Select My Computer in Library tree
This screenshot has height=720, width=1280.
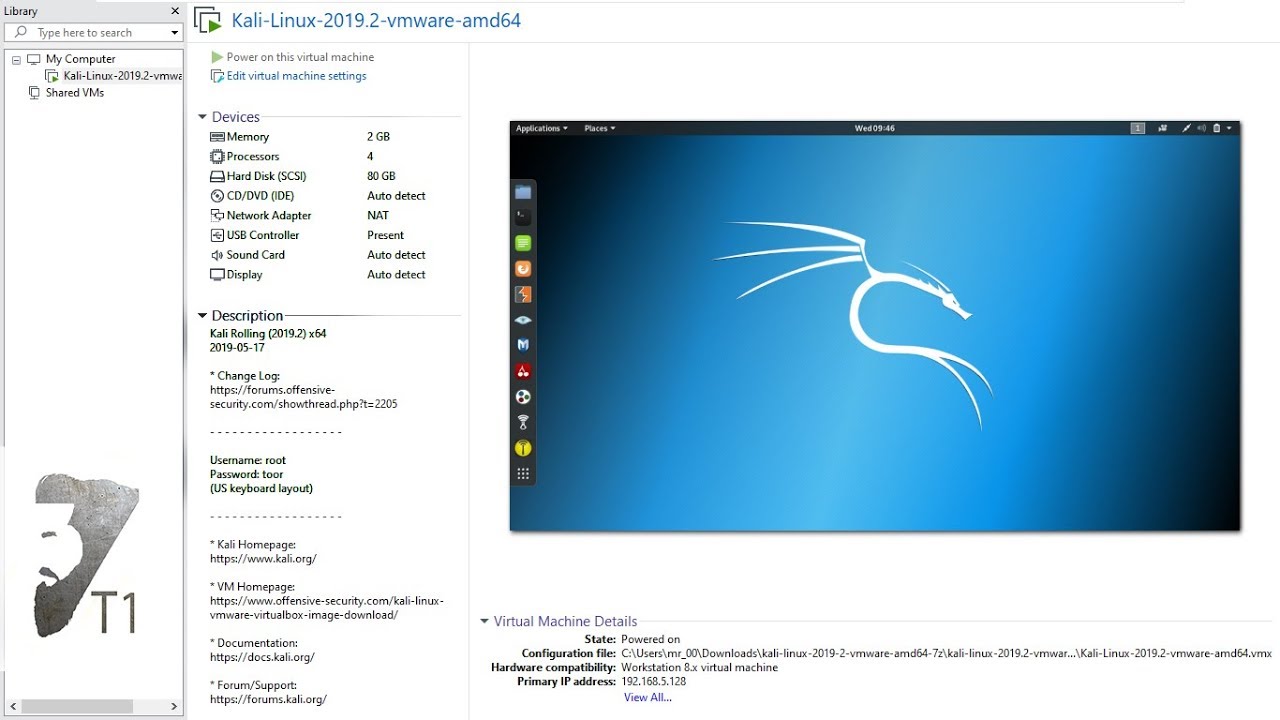81,59
